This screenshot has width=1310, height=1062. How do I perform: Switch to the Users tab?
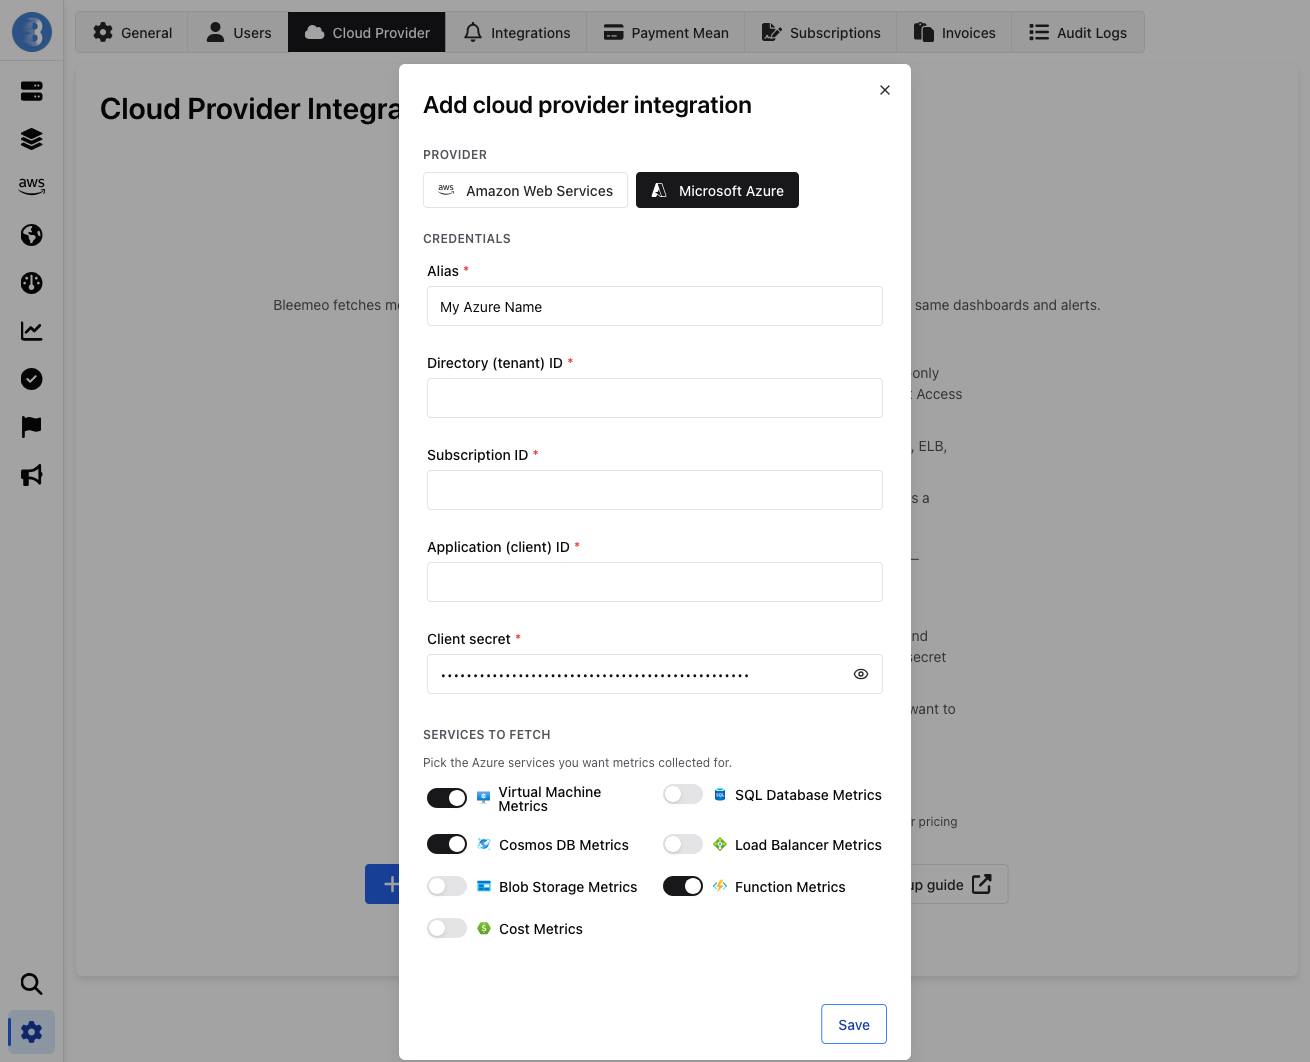click(238, 32)
